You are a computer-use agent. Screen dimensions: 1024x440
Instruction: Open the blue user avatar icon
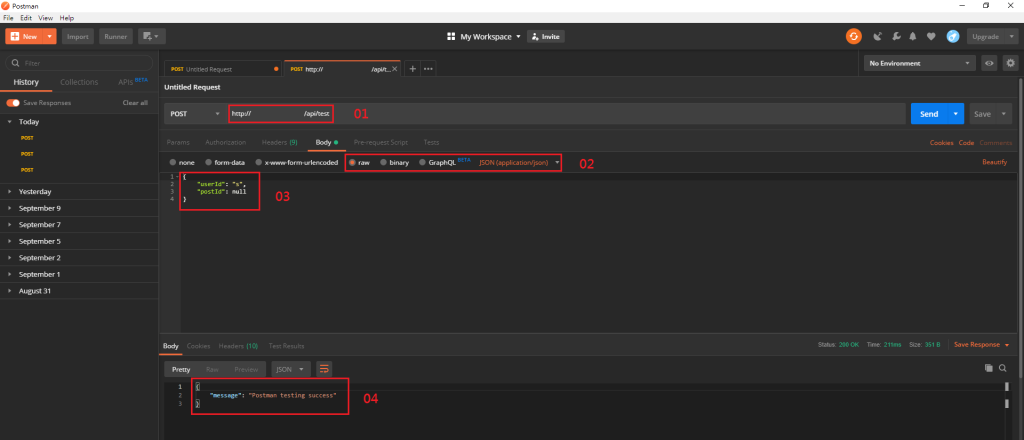(953, 37)
